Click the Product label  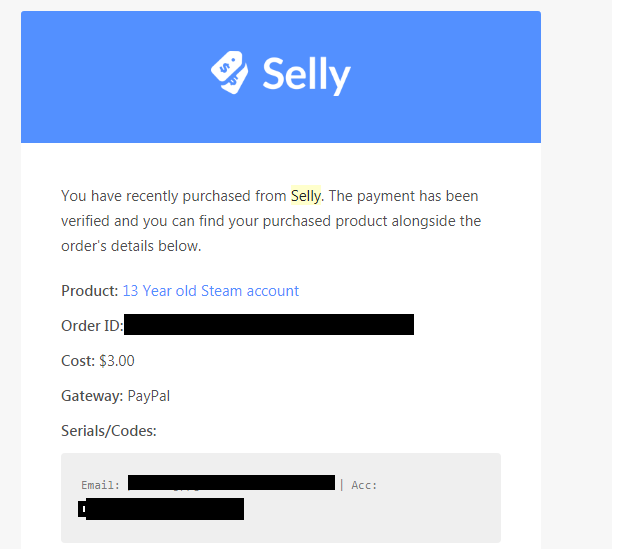[89, 291]
